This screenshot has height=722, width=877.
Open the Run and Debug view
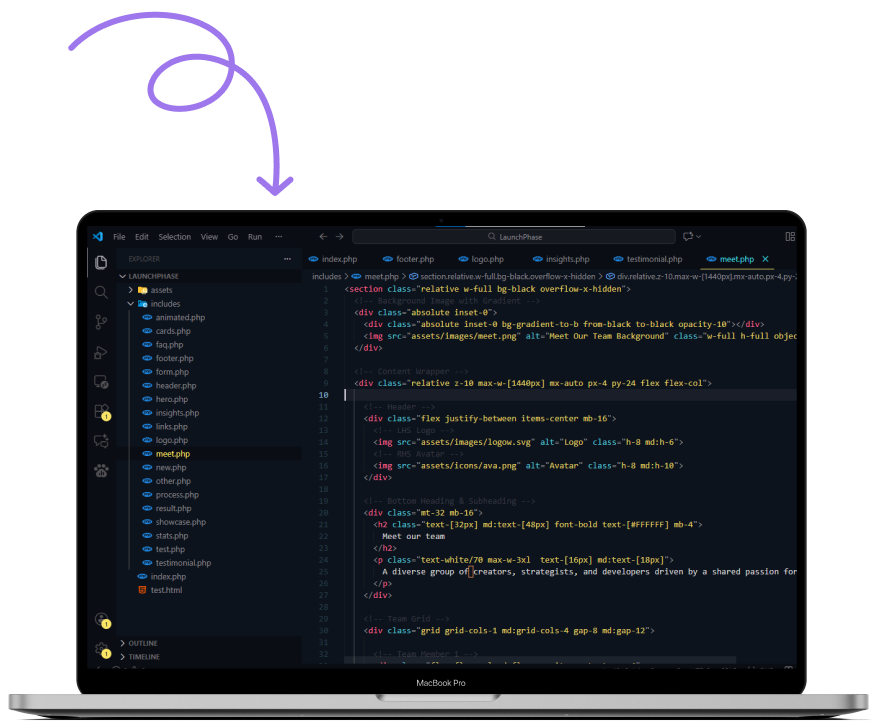click(x=101, y=352)
